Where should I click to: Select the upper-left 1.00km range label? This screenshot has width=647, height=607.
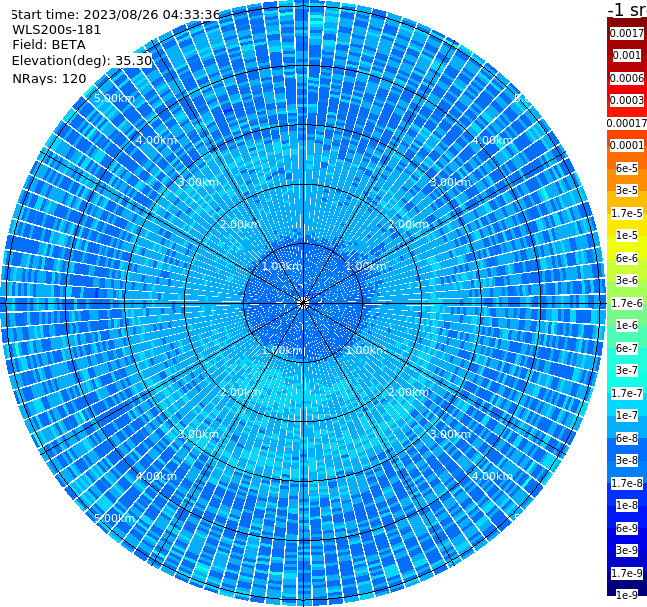coord(282,266)
